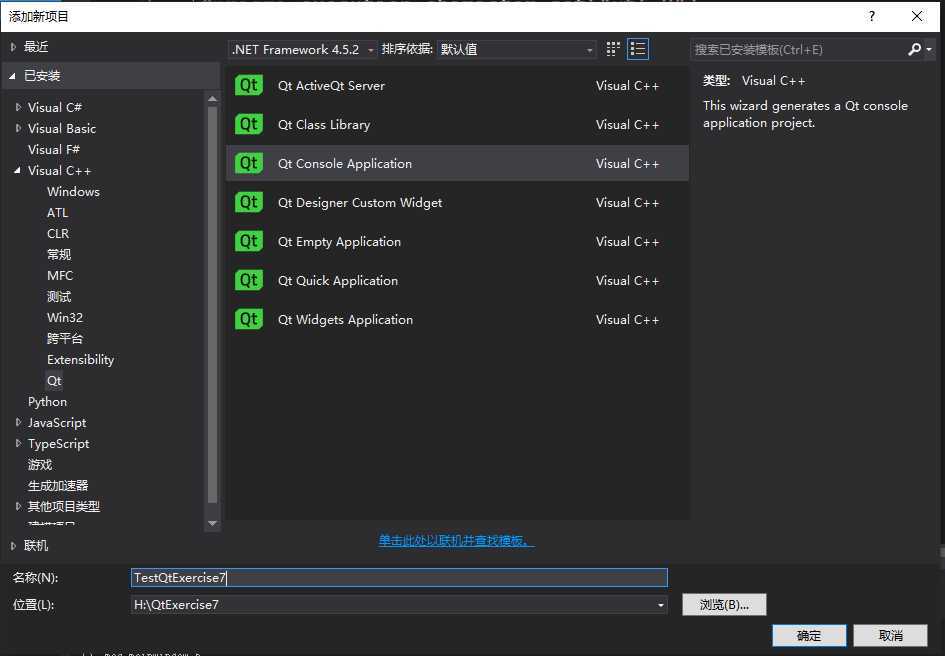Screen dimensions: 945x656
Task: Click the 浏览(B)... button
Action: [724, 605]
